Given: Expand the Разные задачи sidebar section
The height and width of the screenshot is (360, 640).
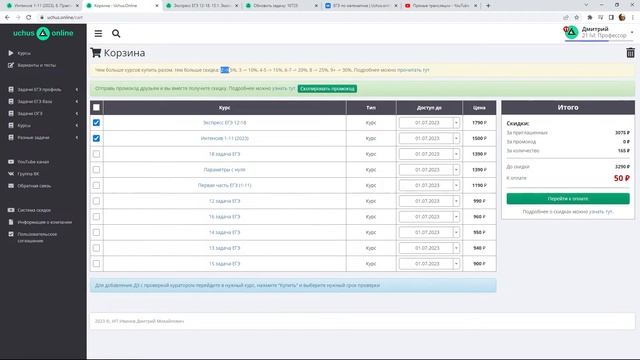Looking at the screenshot, I should click(x=77, y=138).
